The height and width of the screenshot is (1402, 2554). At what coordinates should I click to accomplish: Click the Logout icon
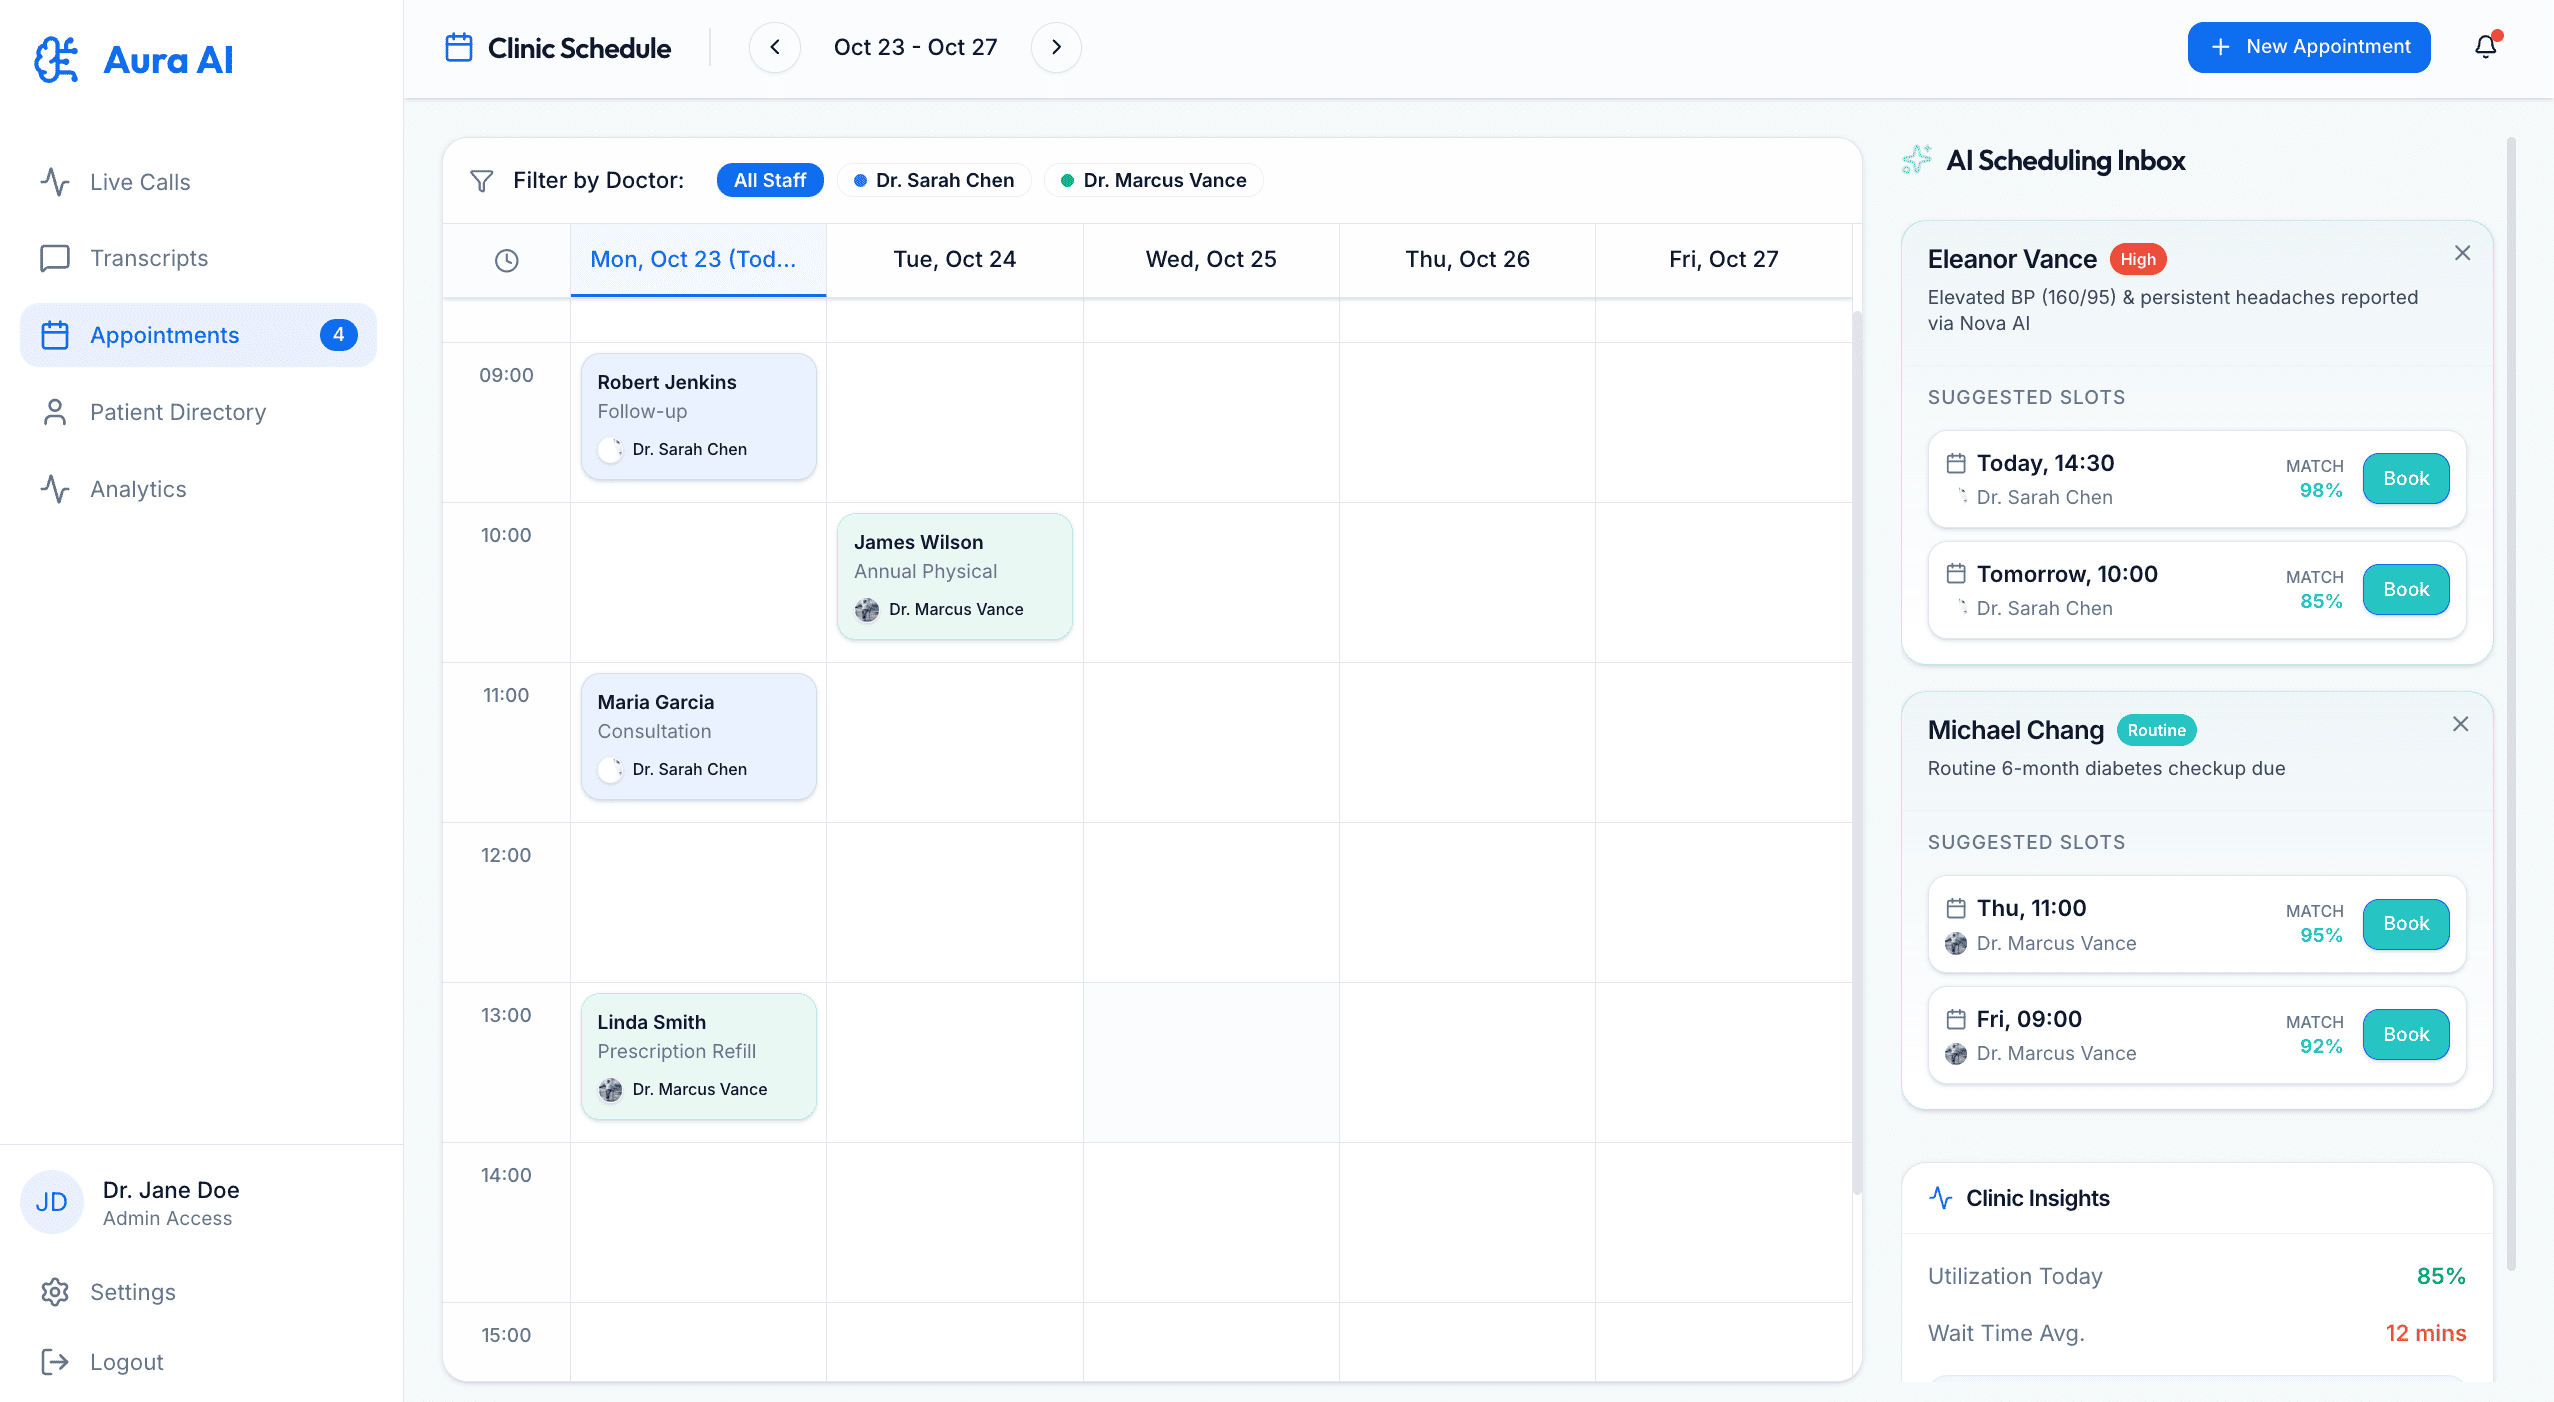[55, 1362]
